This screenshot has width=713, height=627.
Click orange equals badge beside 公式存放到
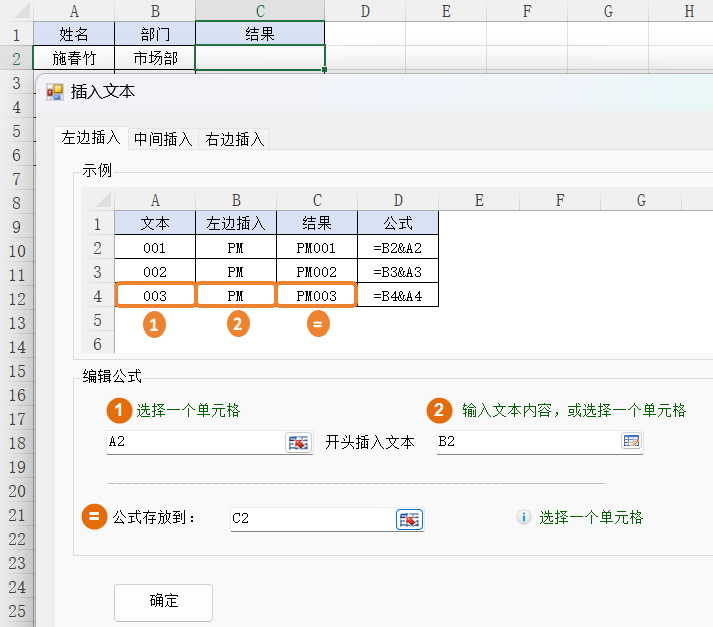coord(94,517)
